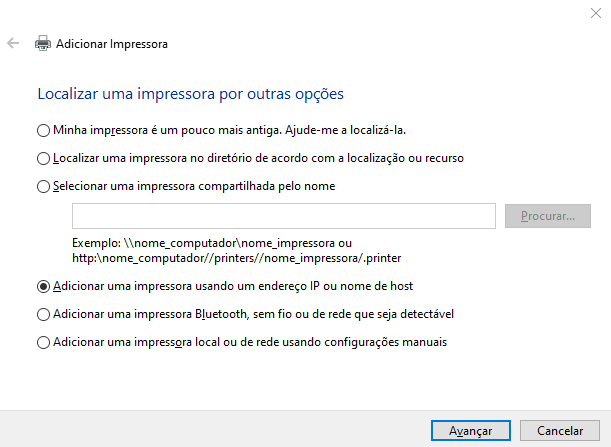This screenshot has width=611, height=447.
Task: Click the Avançar button
Action: [470, 430]
